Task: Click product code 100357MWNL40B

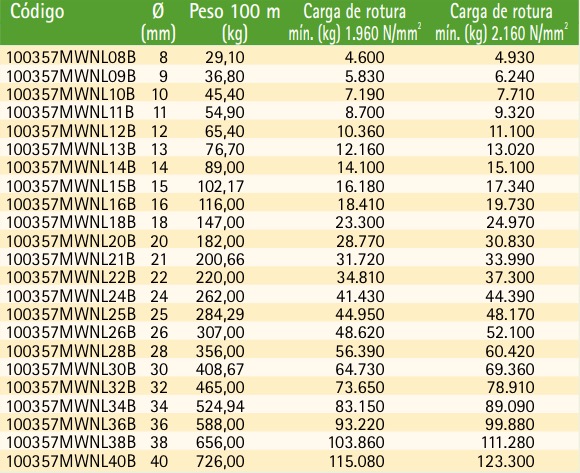Action: point(71,462)
